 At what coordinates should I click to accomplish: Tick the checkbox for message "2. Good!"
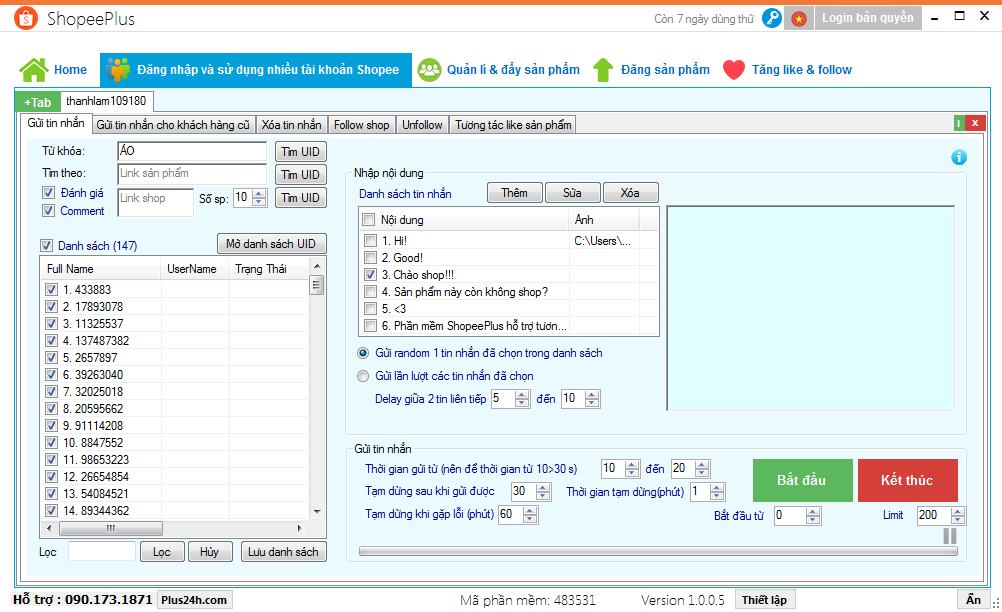pyautogui.click(x=370, y=257)
